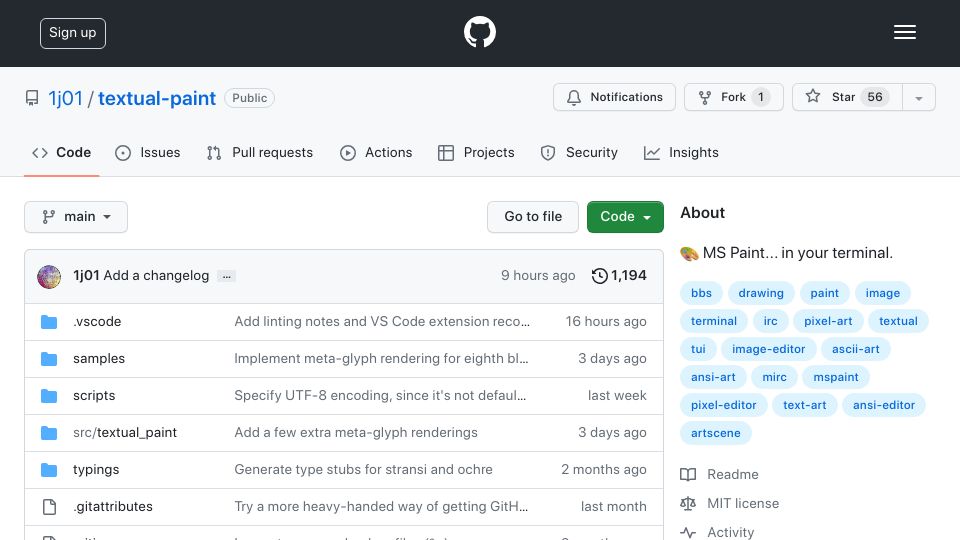The height and width of the screenshot is (540, 960).
Task: Open the Pull requests tab
Action: [x=260, y=152]
